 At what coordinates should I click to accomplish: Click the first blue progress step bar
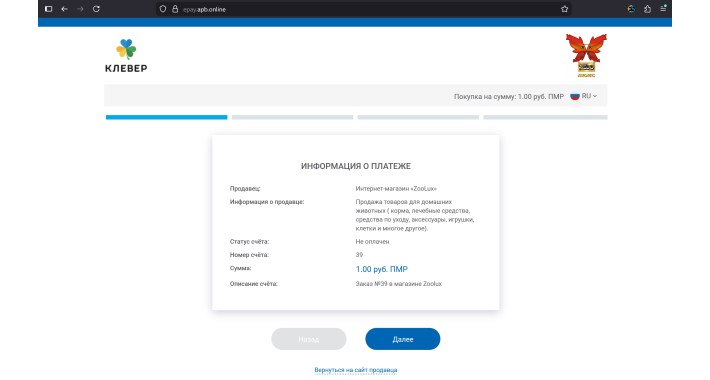[167, 117]
